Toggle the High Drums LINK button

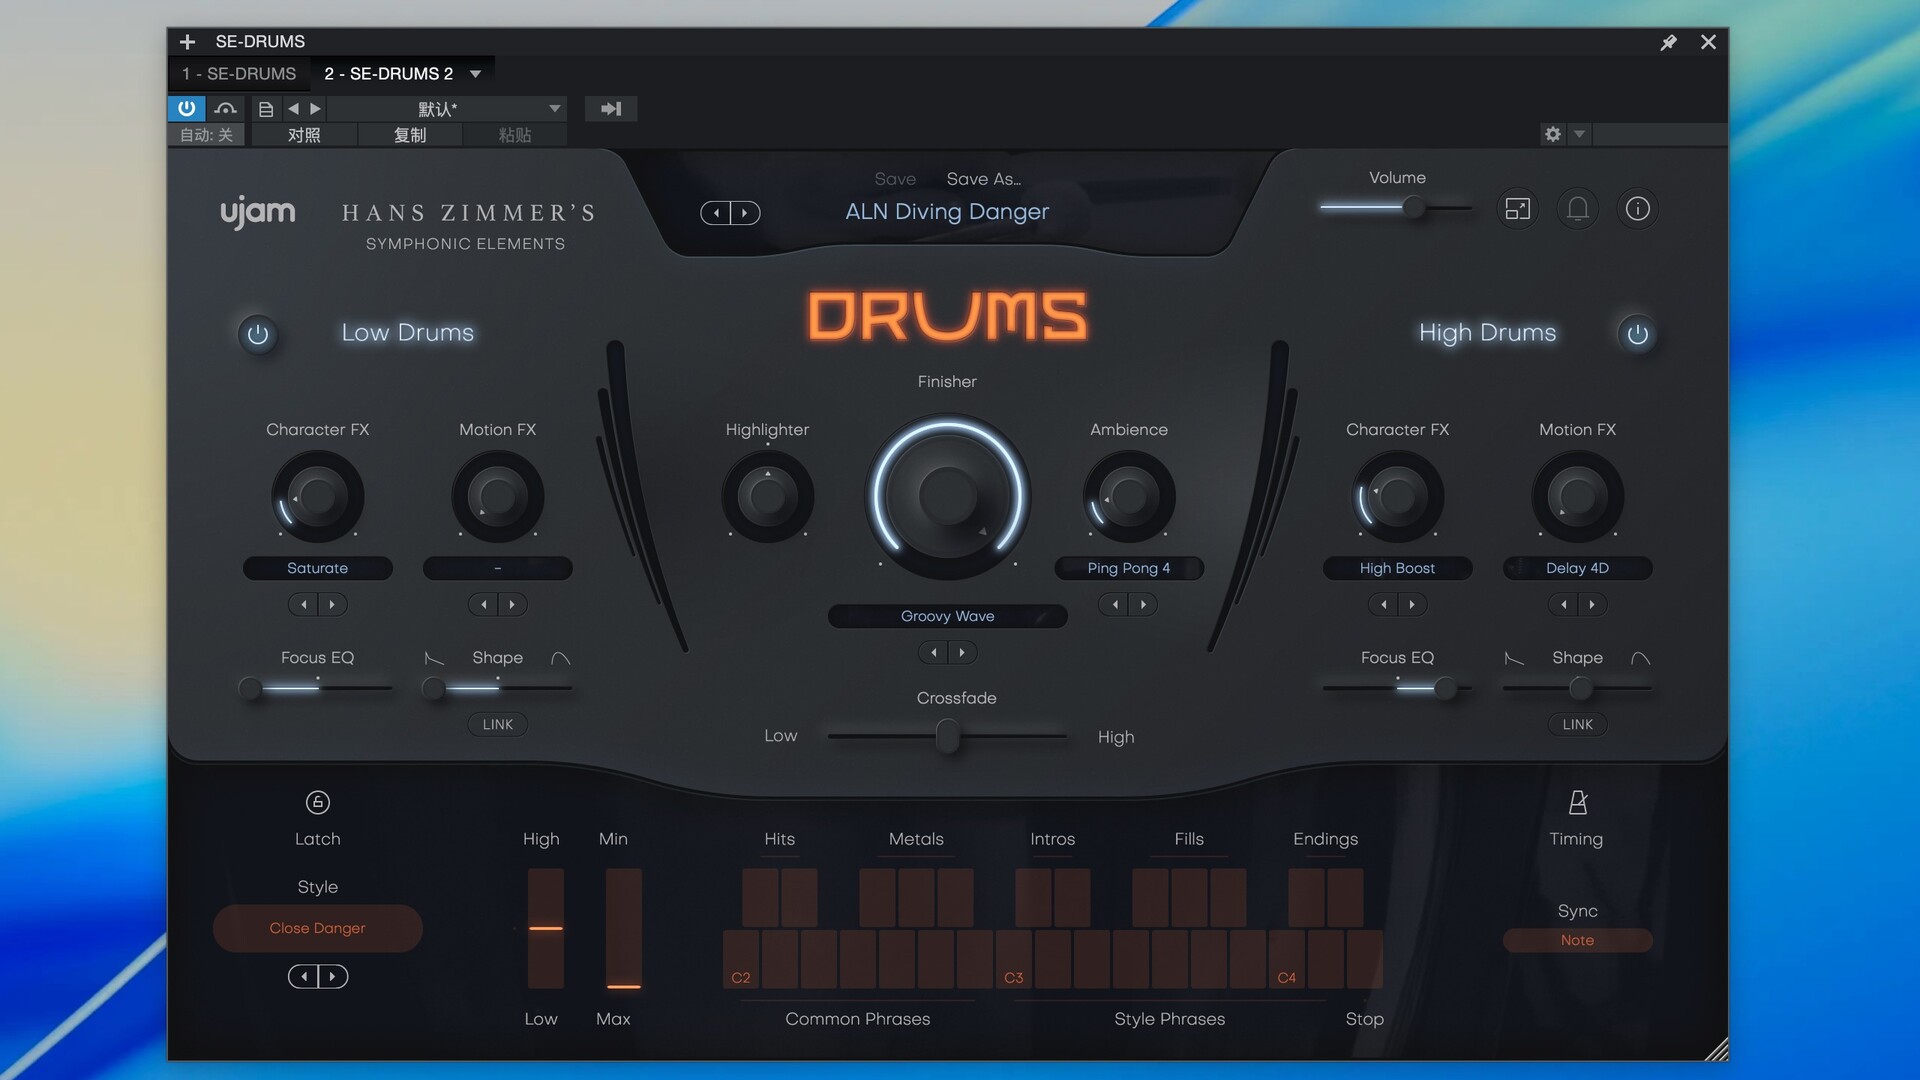[1578, 724]
